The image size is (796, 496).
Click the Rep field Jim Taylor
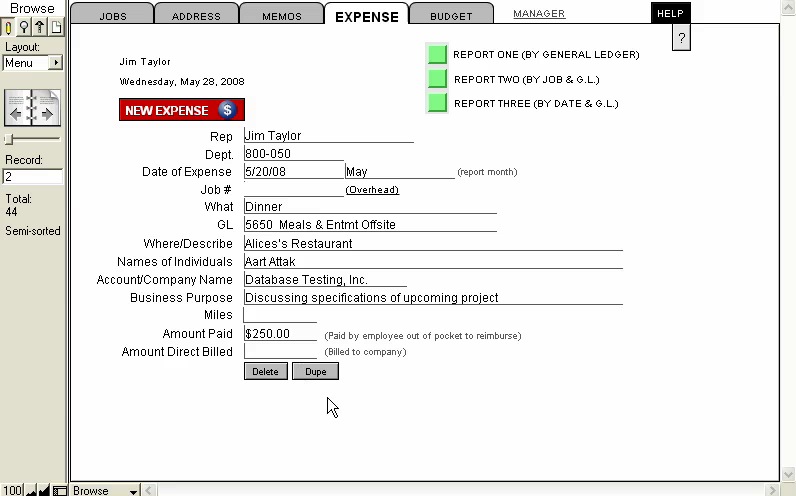pyautogui.click(x=328, y=136)
